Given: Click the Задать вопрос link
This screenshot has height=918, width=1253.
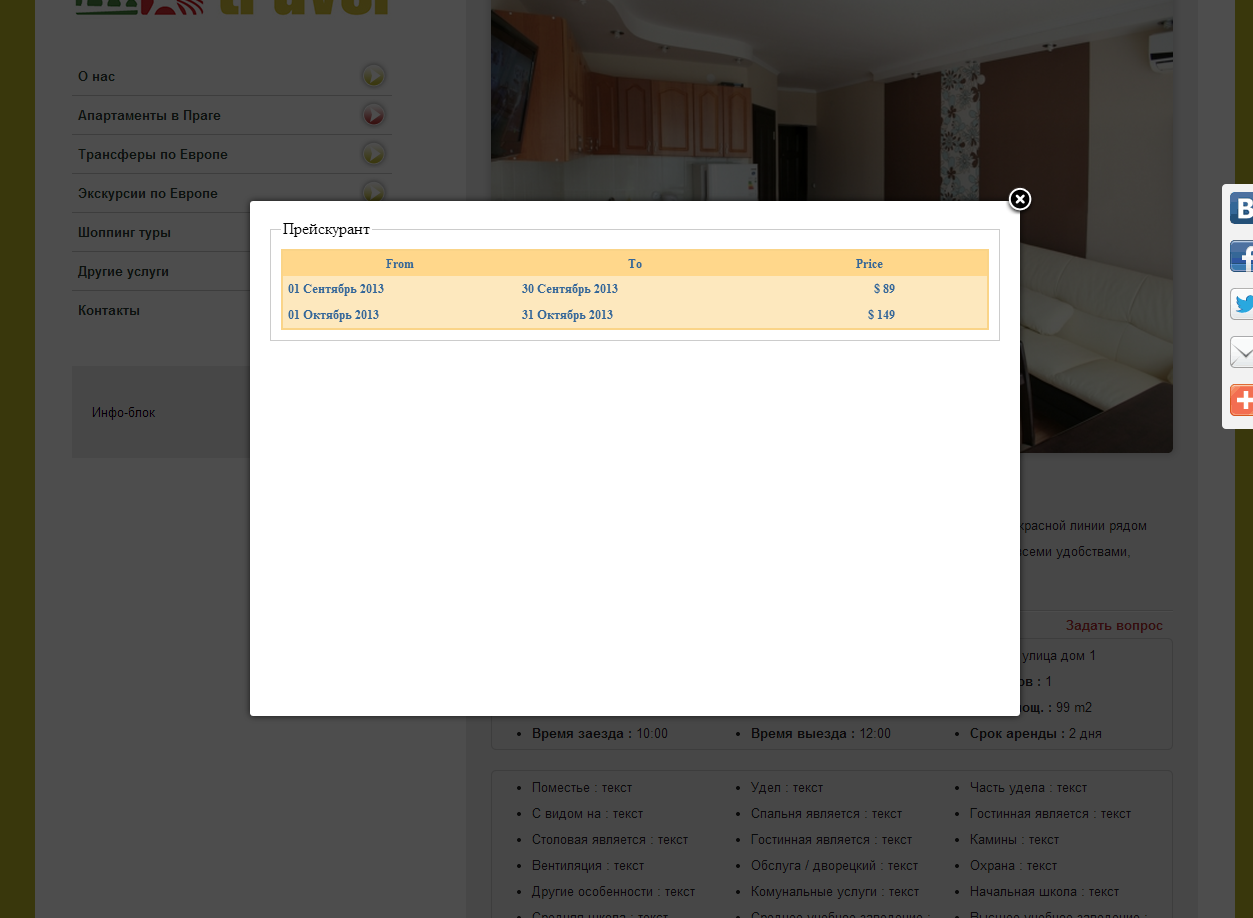Looking at the screenshot, I should [1114, 625].
